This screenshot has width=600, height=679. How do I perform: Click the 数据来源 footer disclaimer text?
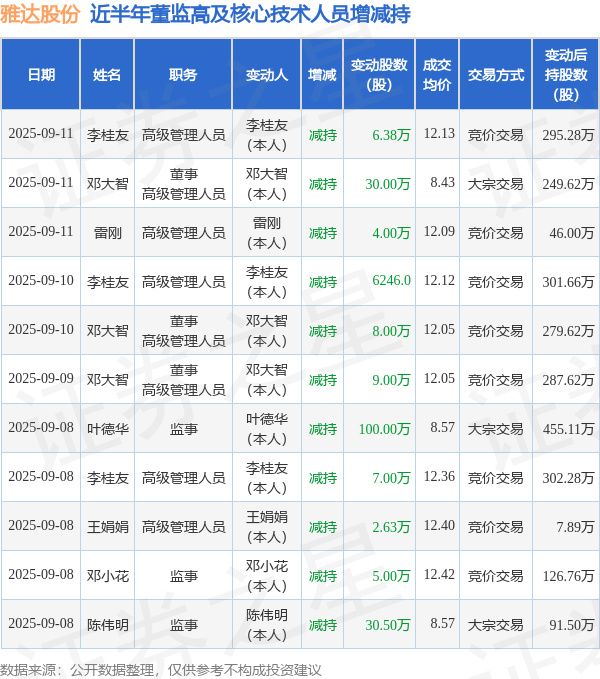tap(161, 670)
